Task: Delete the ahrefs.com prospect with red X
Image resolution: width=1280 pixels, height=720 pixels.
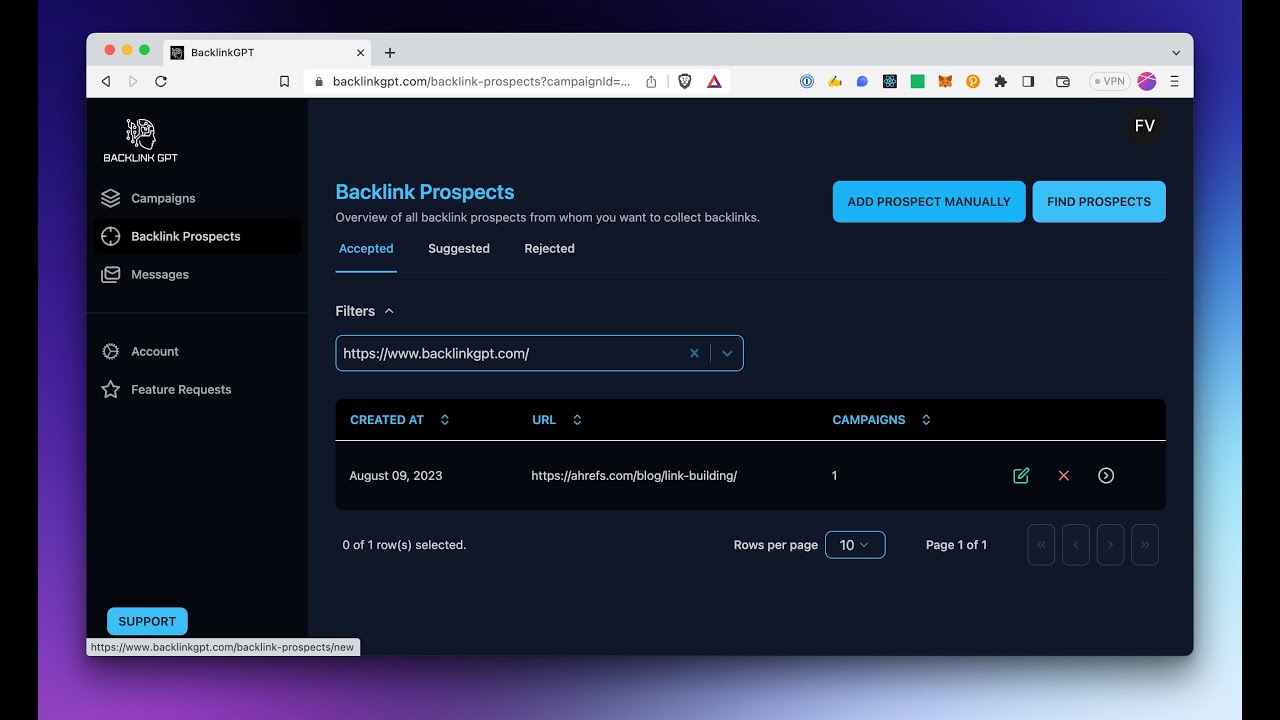Action: click(1063, 476)
